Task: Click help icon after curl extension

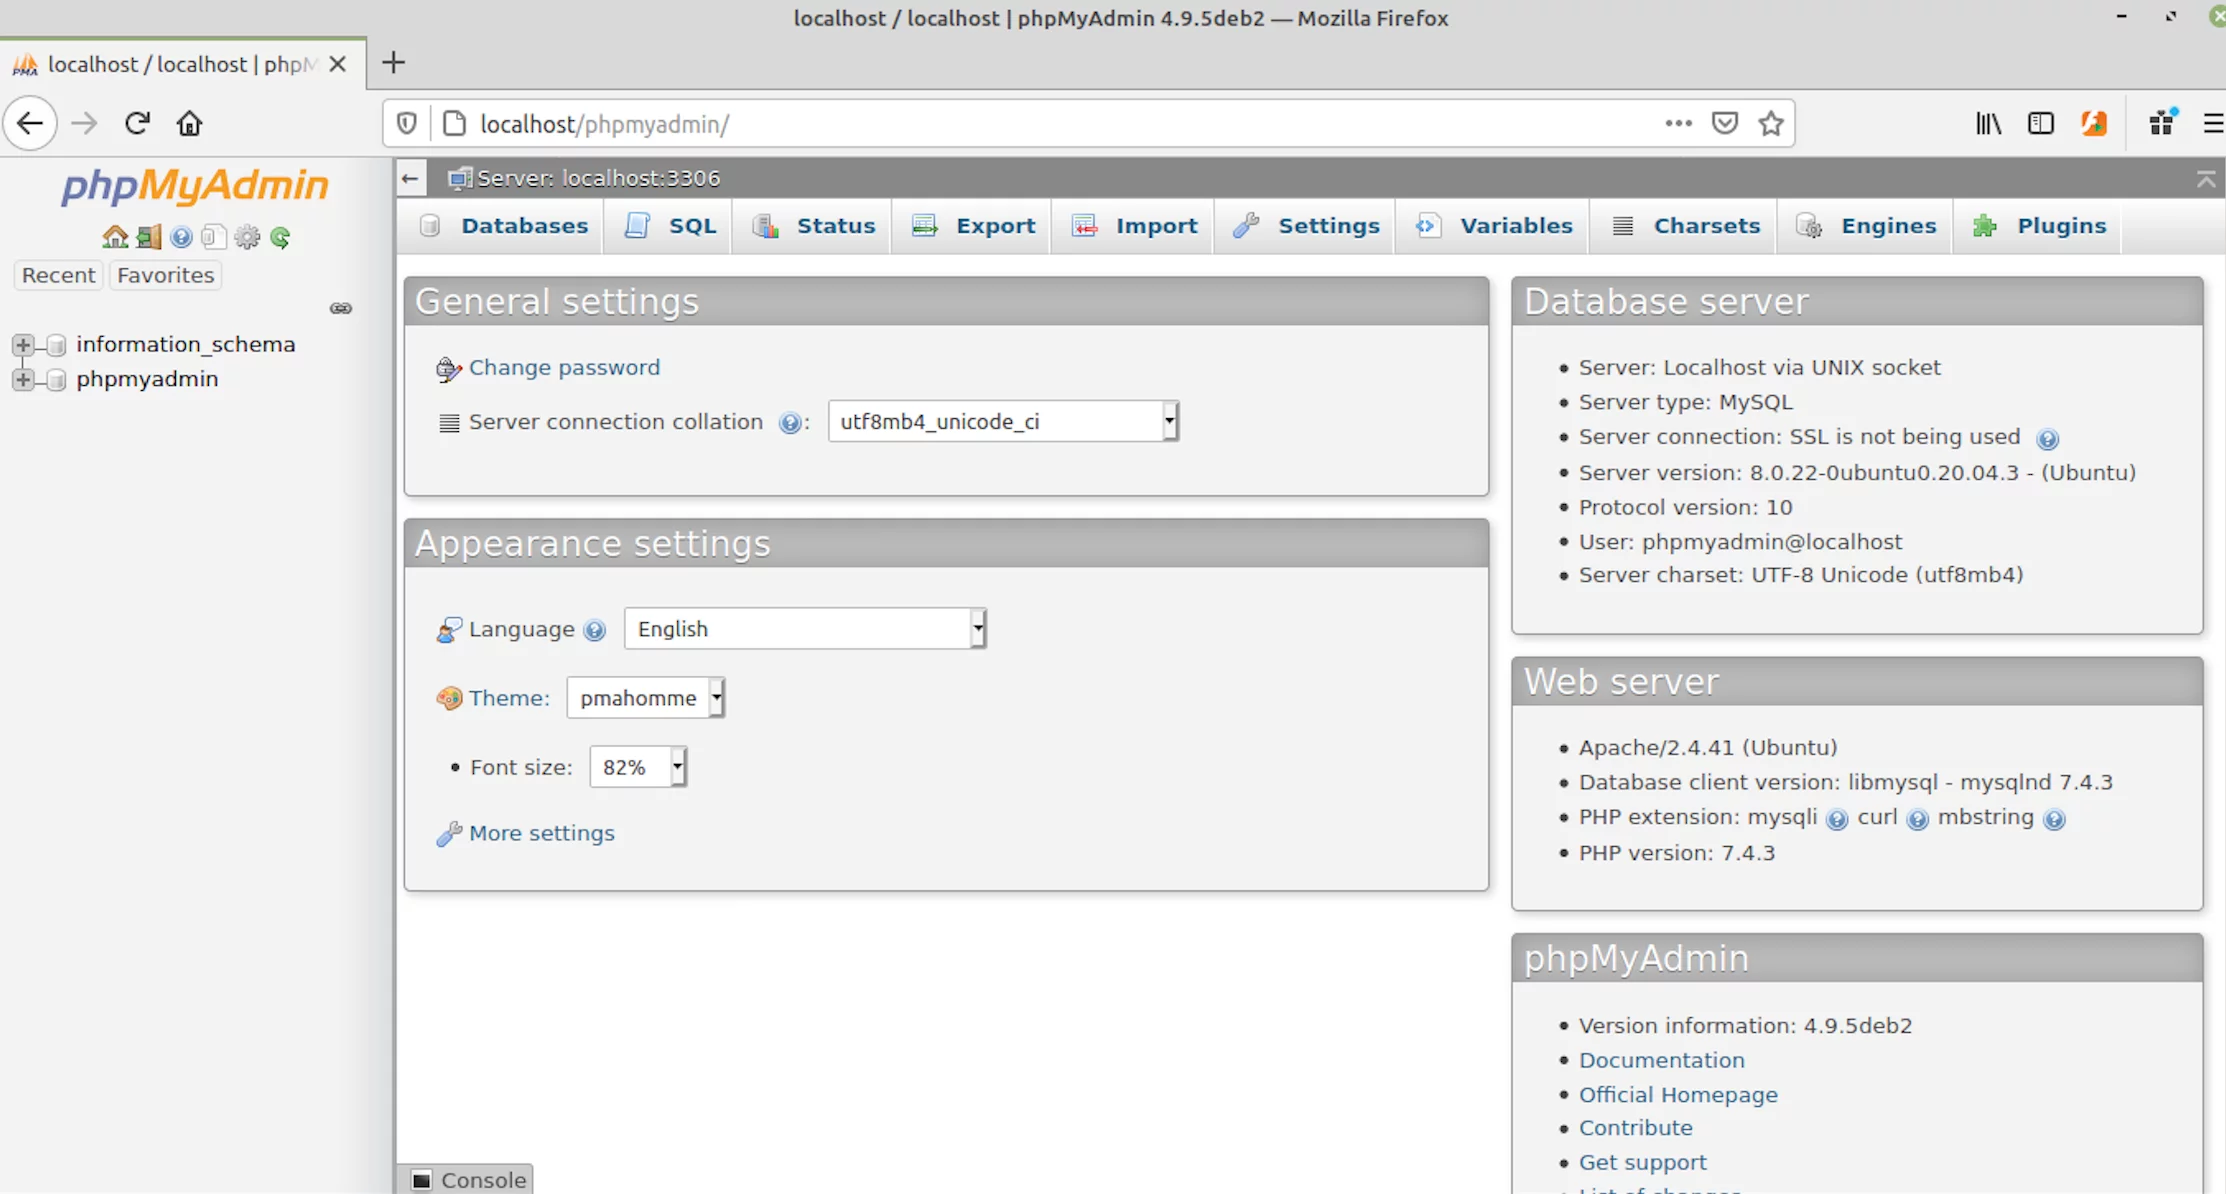Action: [x=1917, y=819]
